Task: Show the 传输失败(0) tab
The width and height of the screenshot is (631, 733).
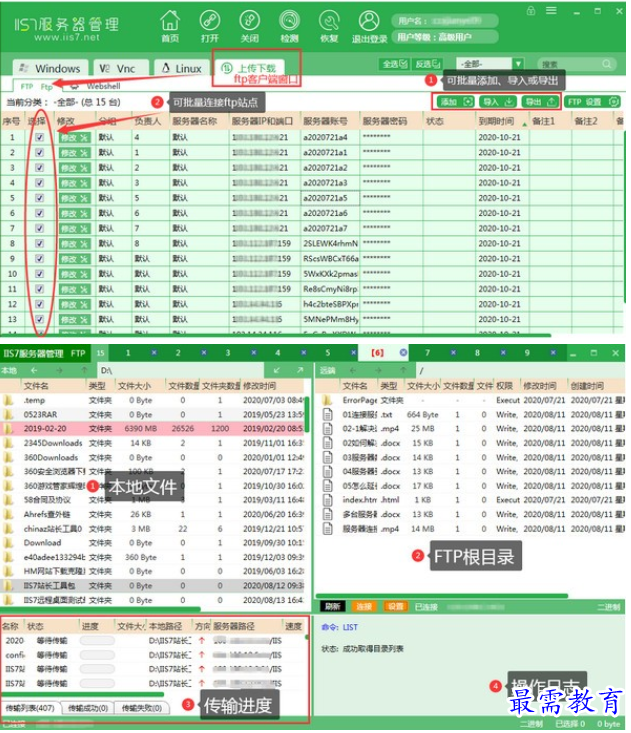Action: pyautogui.click(x=142, y=708)
